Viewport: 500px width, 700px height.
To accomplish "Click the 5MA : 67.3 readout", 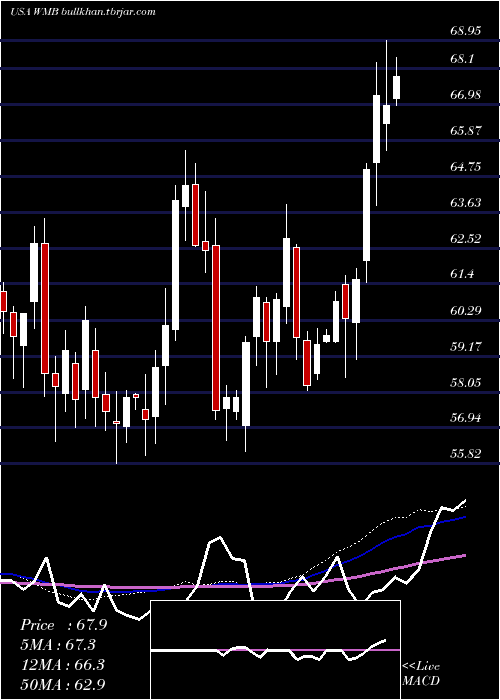I will pyautogui.click(x=58, y=645).
